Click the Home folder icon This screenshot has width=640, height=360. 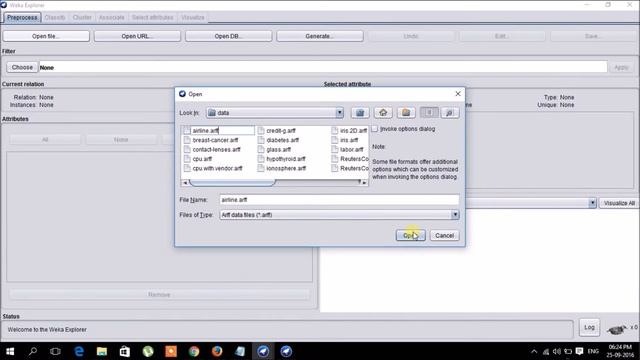tap(383, 113)
